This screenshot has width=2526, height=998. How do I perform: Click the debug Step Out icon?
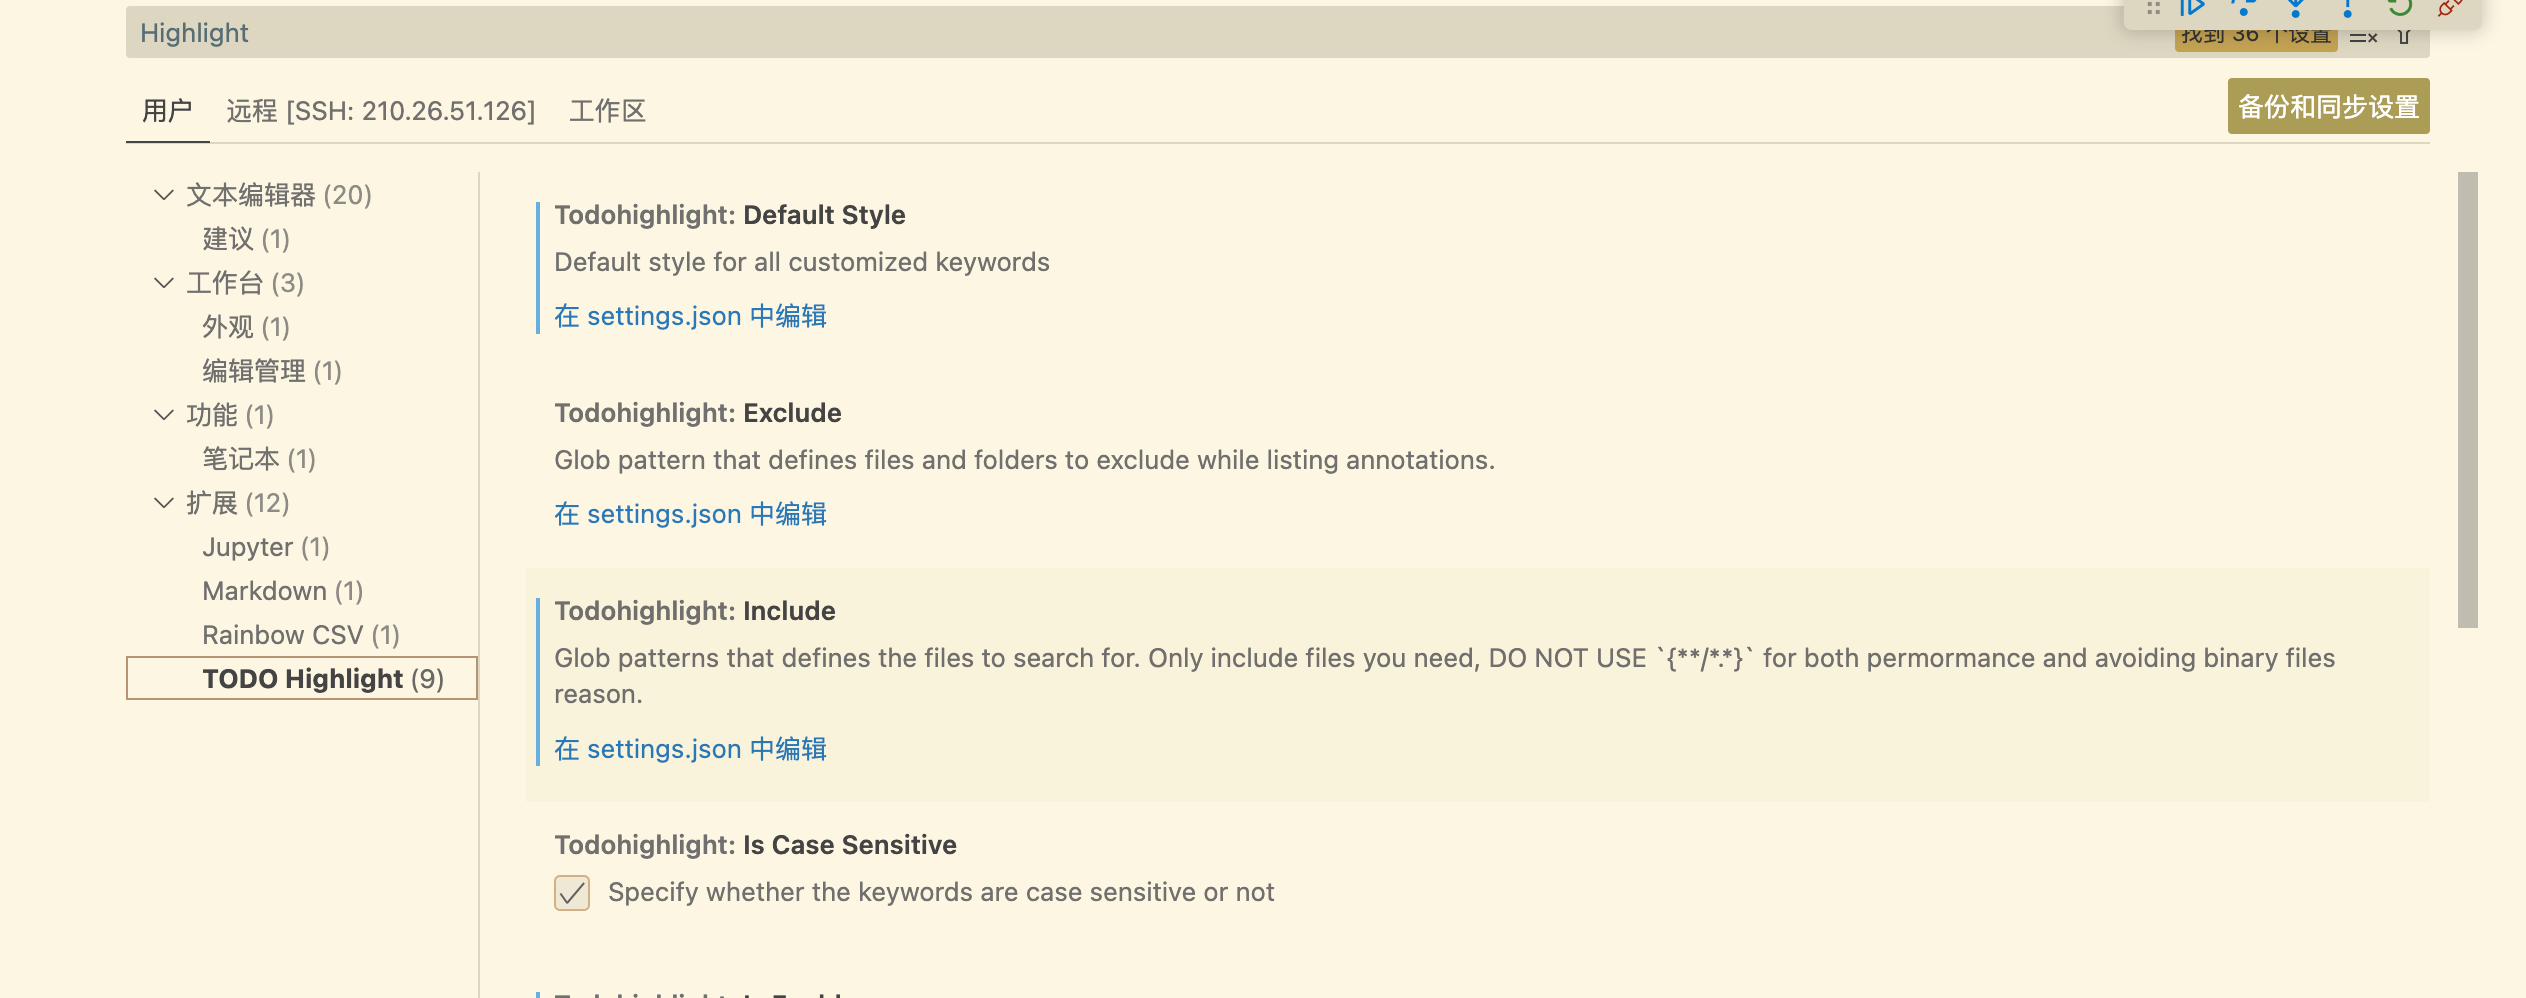[x=2347, y=8]
